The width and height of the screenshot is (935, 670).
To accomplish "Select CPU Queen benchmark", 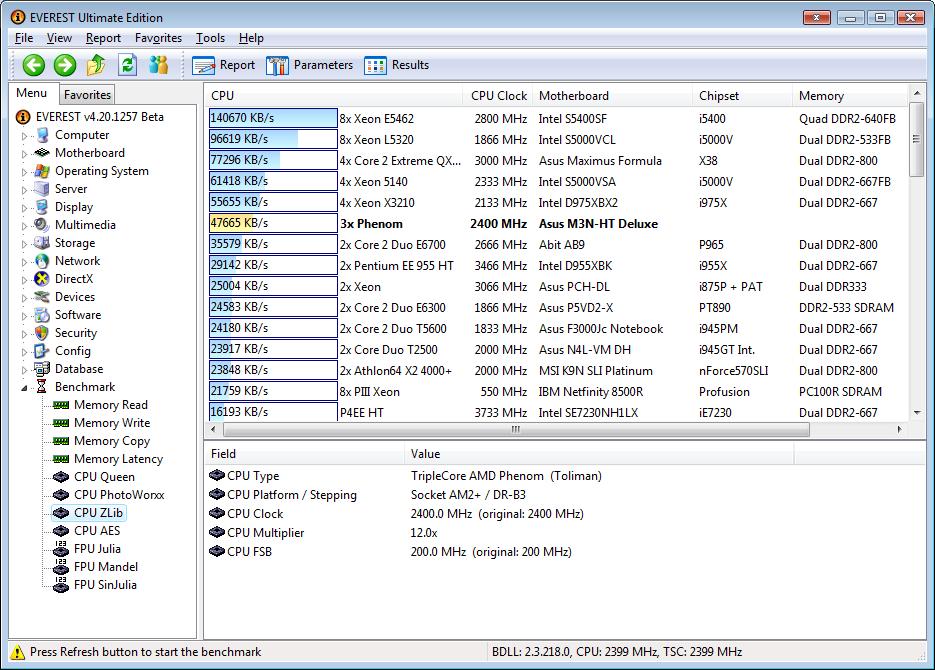I will pyautogui.click(x=104, y=477).
